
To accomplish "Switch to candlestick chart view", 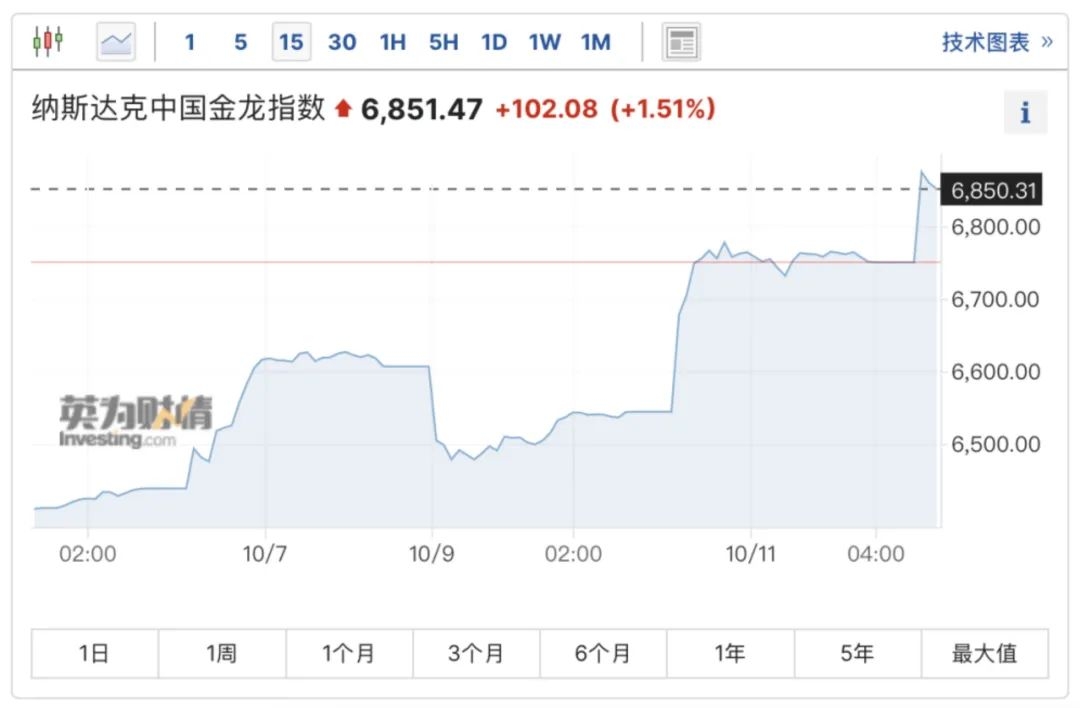I will tap(48, 41).
